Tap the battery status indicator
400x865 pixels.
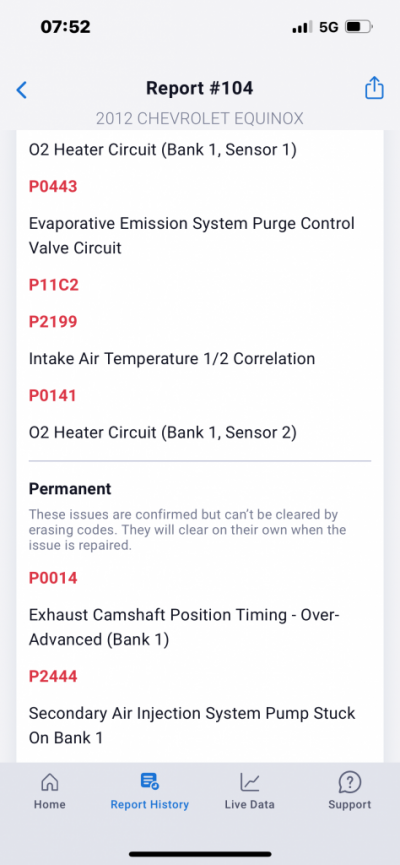coord(359,27)
